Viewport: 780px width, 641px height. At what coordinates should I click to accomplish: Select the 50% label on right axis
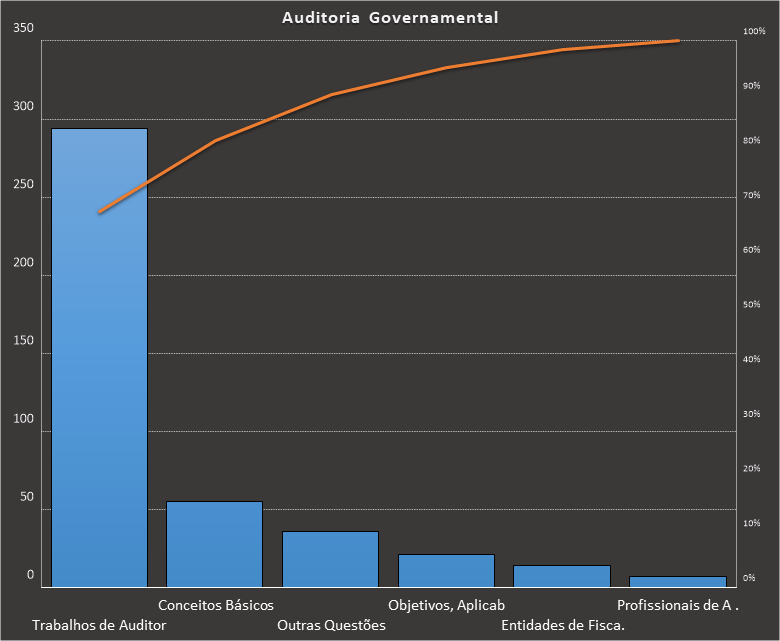[750, 305]
